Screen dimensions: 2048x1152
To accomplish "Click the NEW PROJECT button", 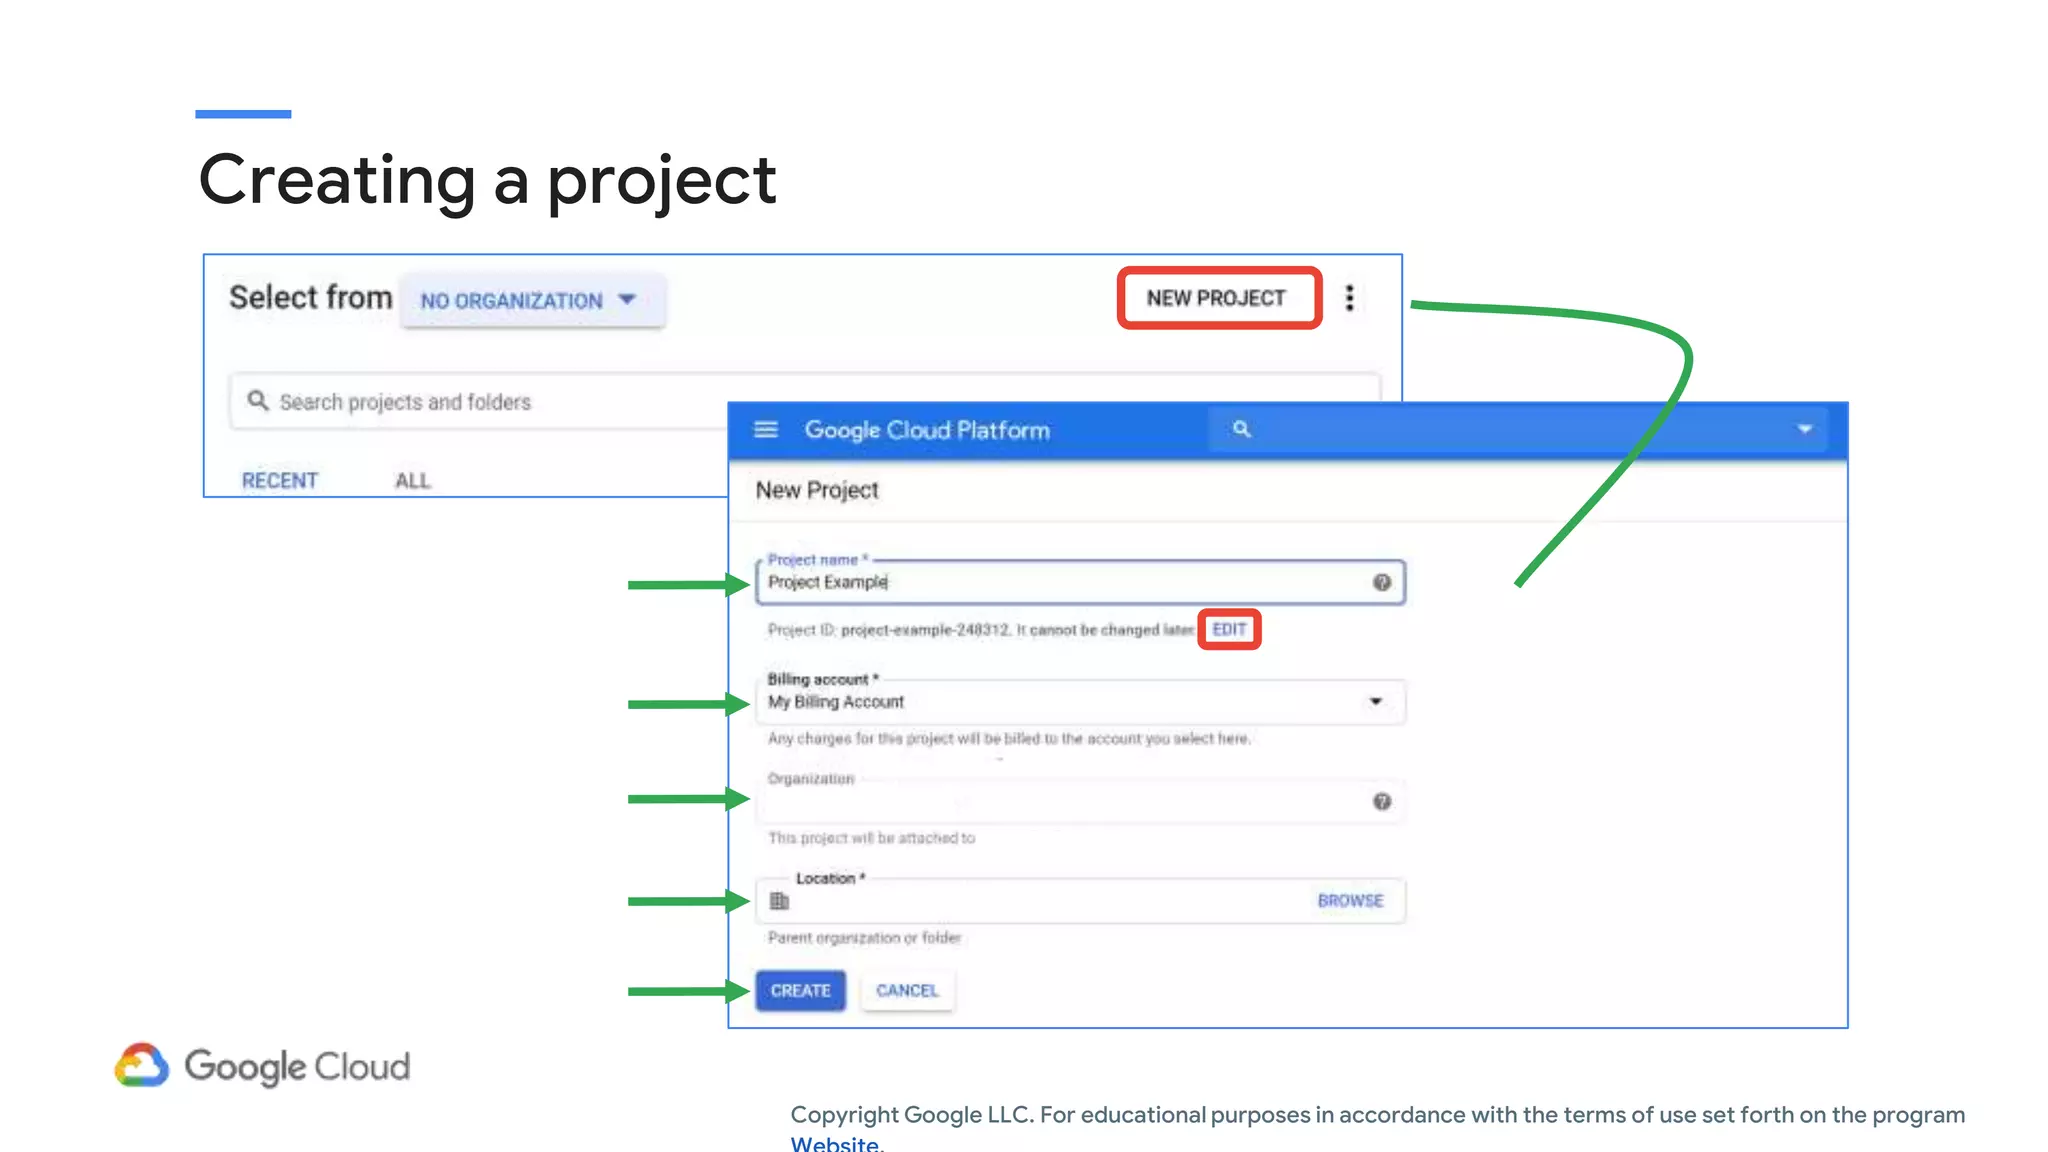I will [1219, 298].
